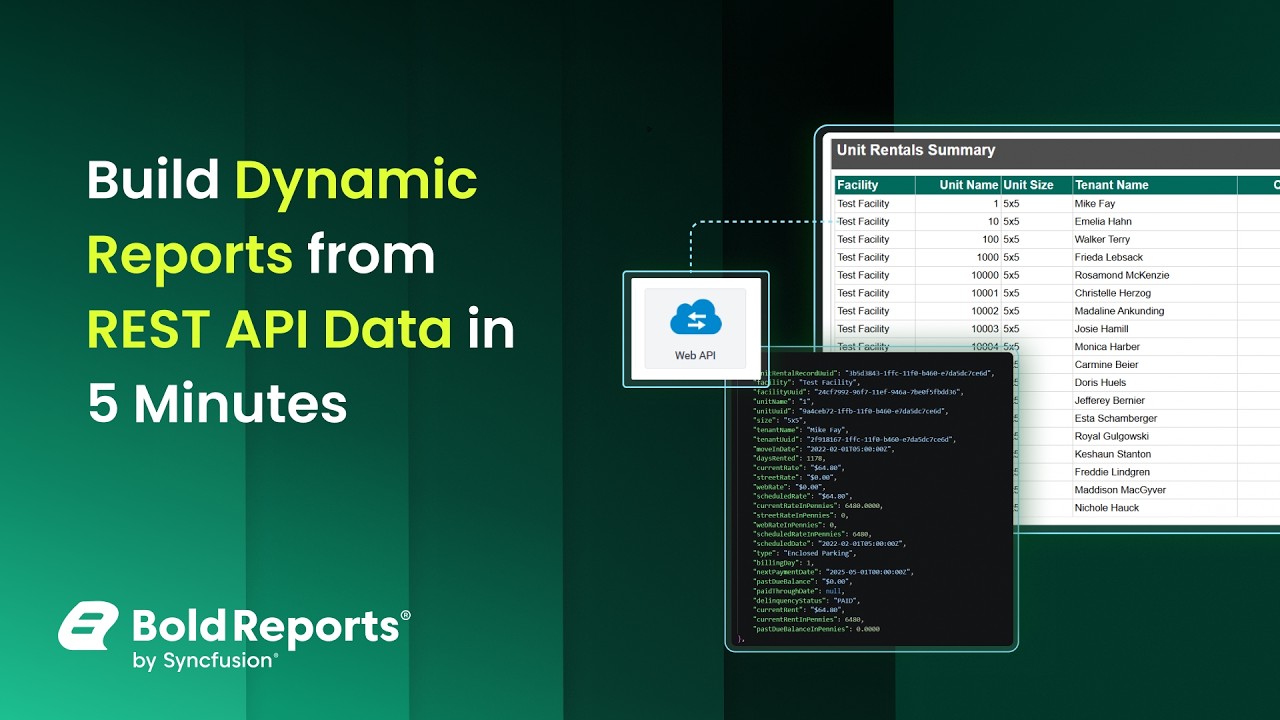The height and width of the screenshot is (720, 1280).
Task: Click tenant name Esta Schamberger
Action: [1115, 419]
